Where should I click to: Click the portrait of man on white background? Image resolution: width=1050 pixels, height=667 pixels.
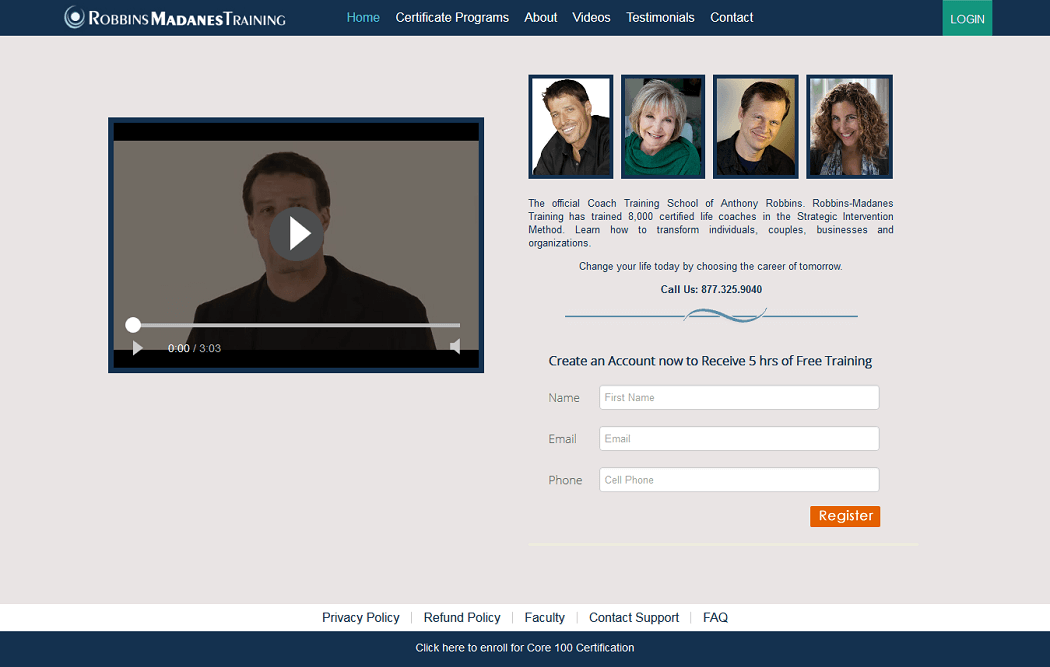[x=571, y=127]
